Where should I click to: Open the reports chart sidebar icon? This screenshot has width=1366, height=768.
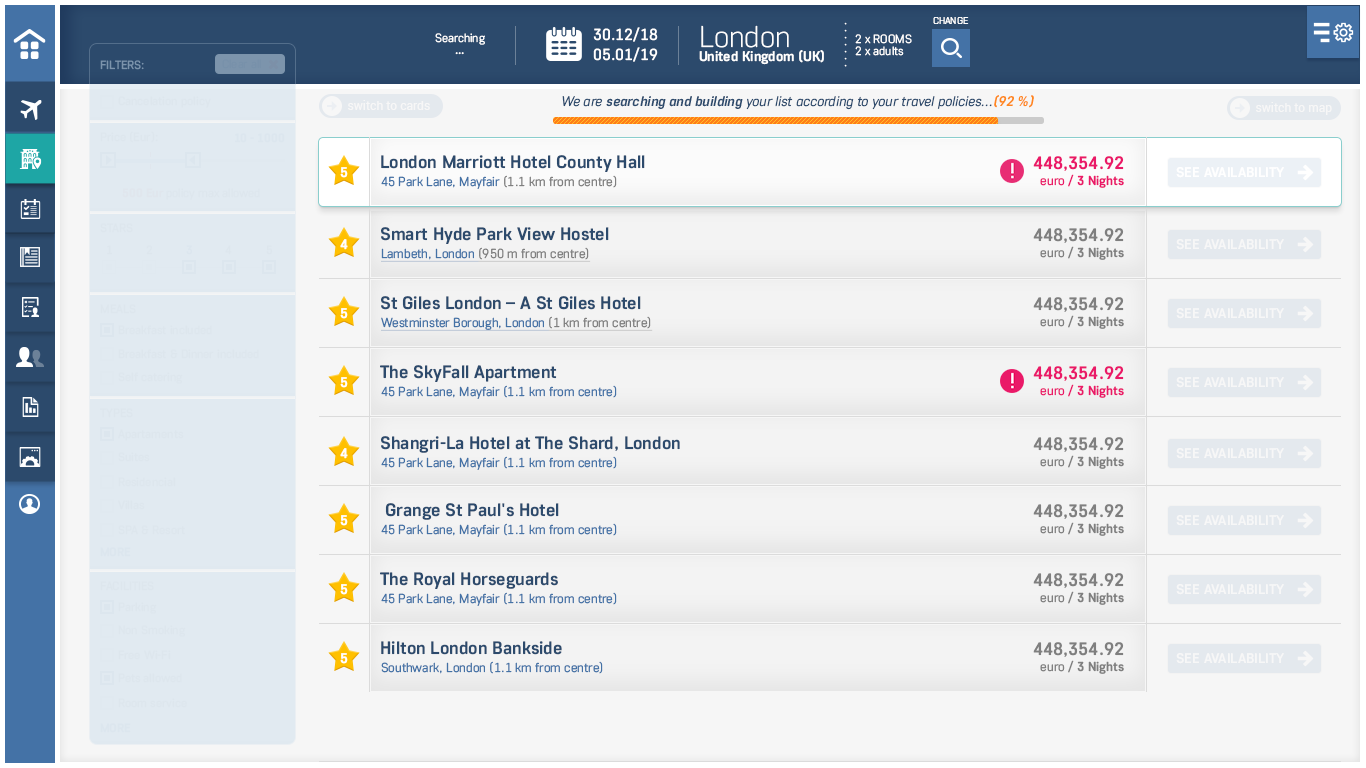click(30, 406)
